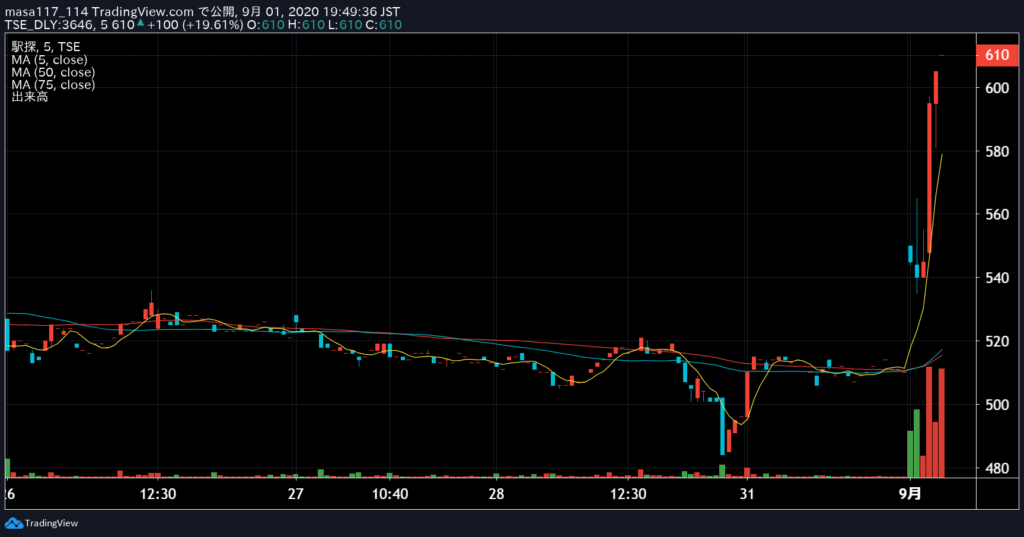Click the 出来高 volume indicator label
This screenshot has width=1024, height=537.
pos(29,97)
